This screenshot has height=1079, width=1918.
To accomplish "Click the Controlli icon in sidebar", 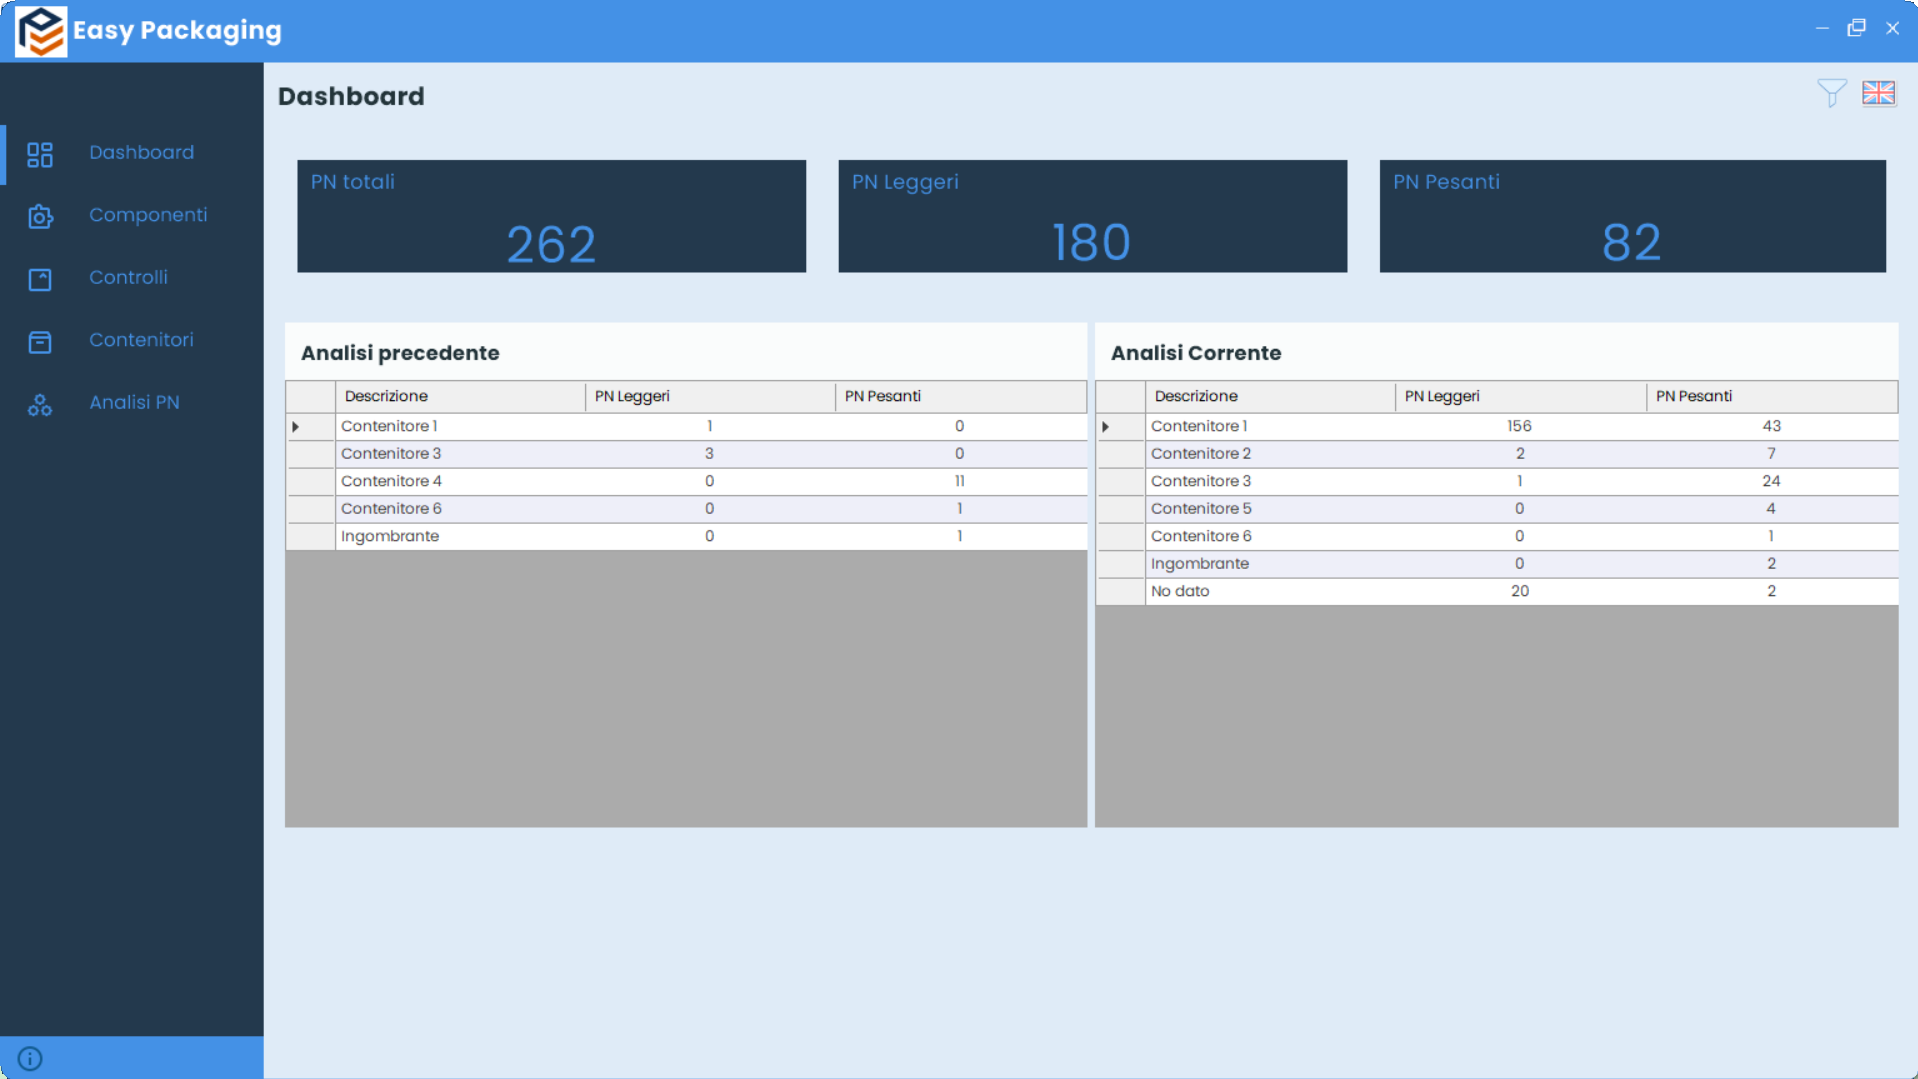I will pos(40,279).
